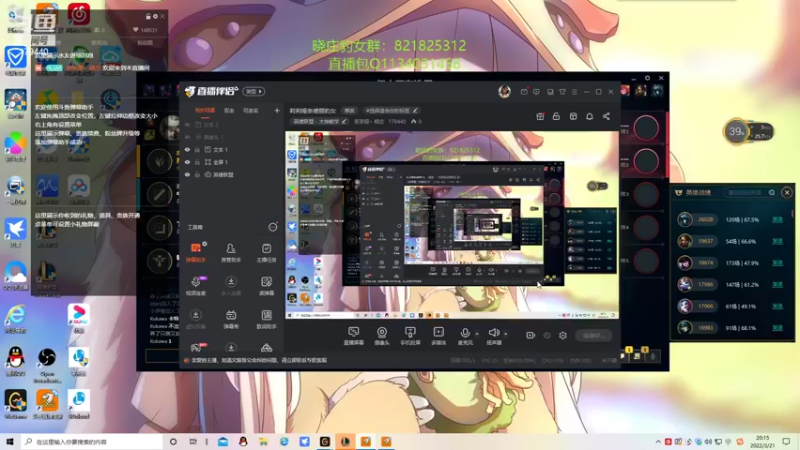Click the send link for the 173场 47.9% hero
800x450 pixels.
[x=778, y=263]
